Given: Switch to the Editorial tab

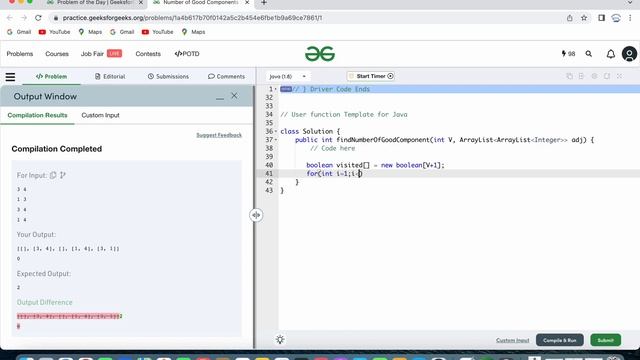Looking at the screenshot, I should 110,76.
